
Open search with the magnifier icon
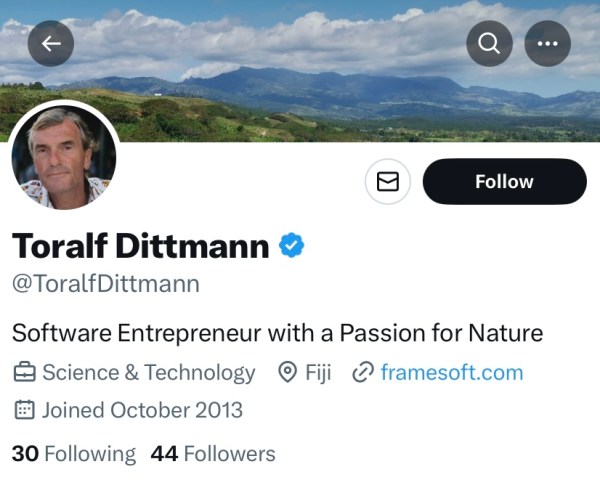(x=489, y=43)
